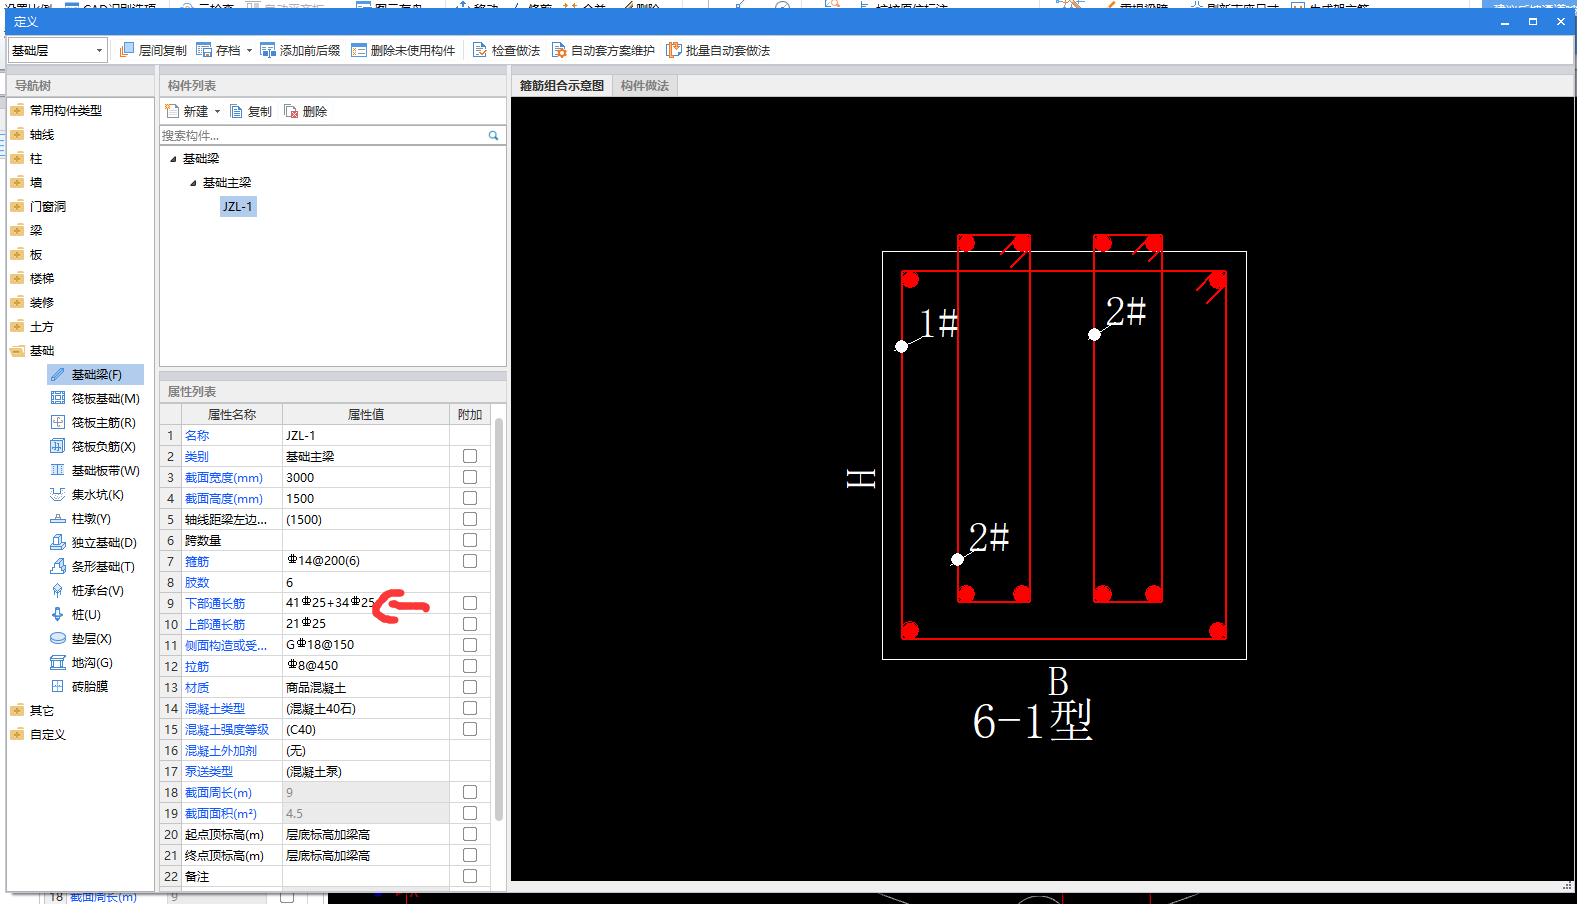
Task: Toggle 附加 checkbox for 截面宽度 row
Action: coord(470,477)
